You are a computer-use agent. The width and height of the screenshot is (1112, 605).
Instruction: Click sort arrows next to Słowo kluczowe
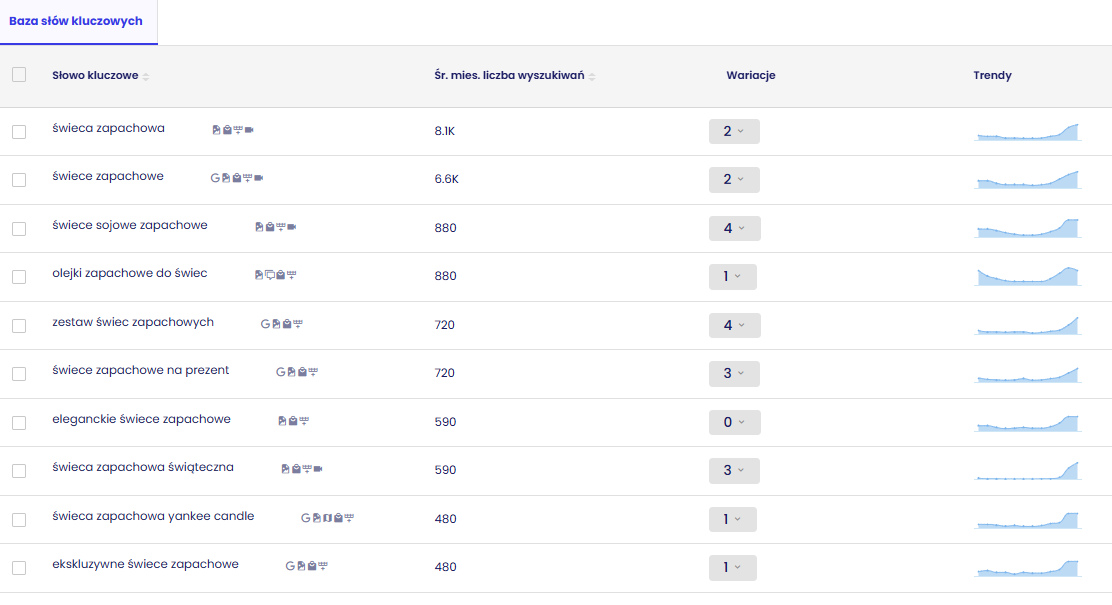[145, 77]
